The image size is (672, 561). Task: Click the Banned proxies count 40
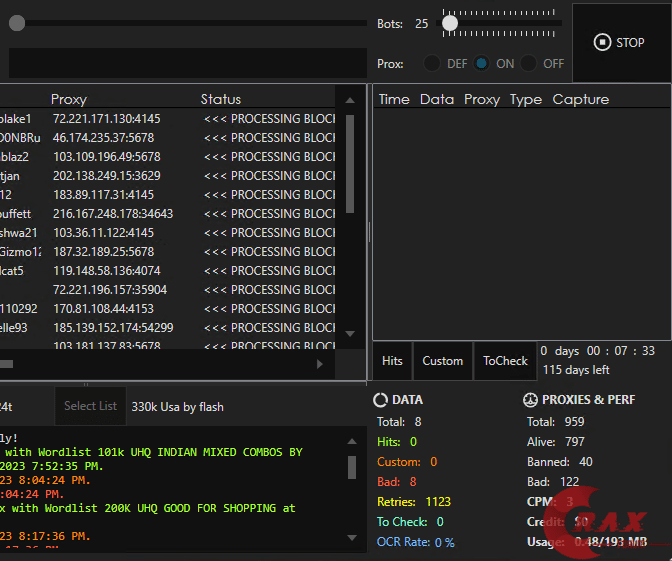(x=586, y=462)
